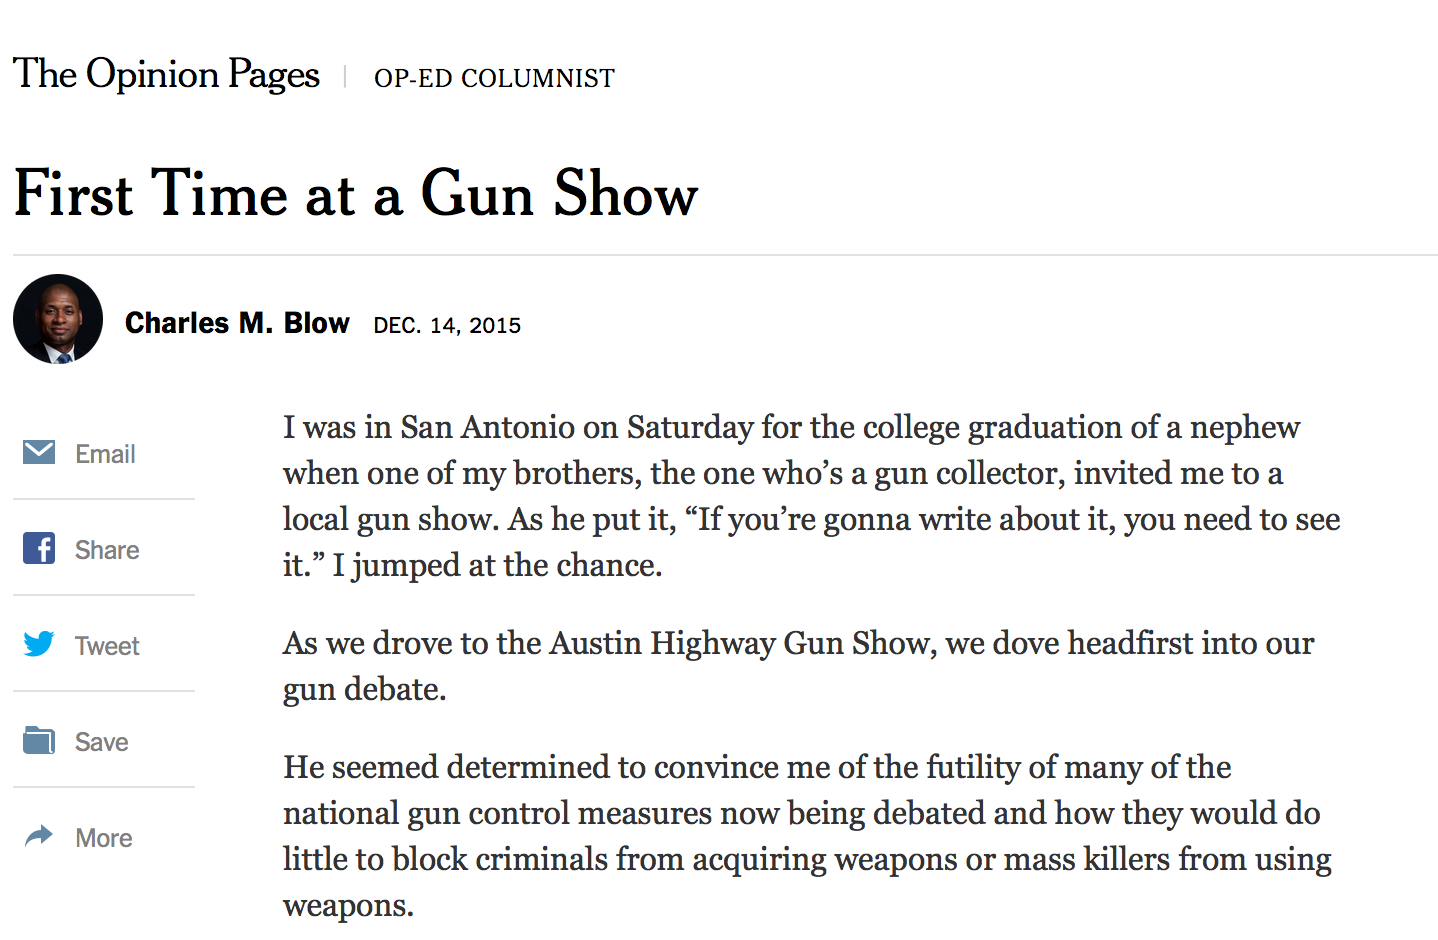This screenshot has width=1438, height=940.
Task: Click the Tweet text label
Action: click(x=107, y=646)
